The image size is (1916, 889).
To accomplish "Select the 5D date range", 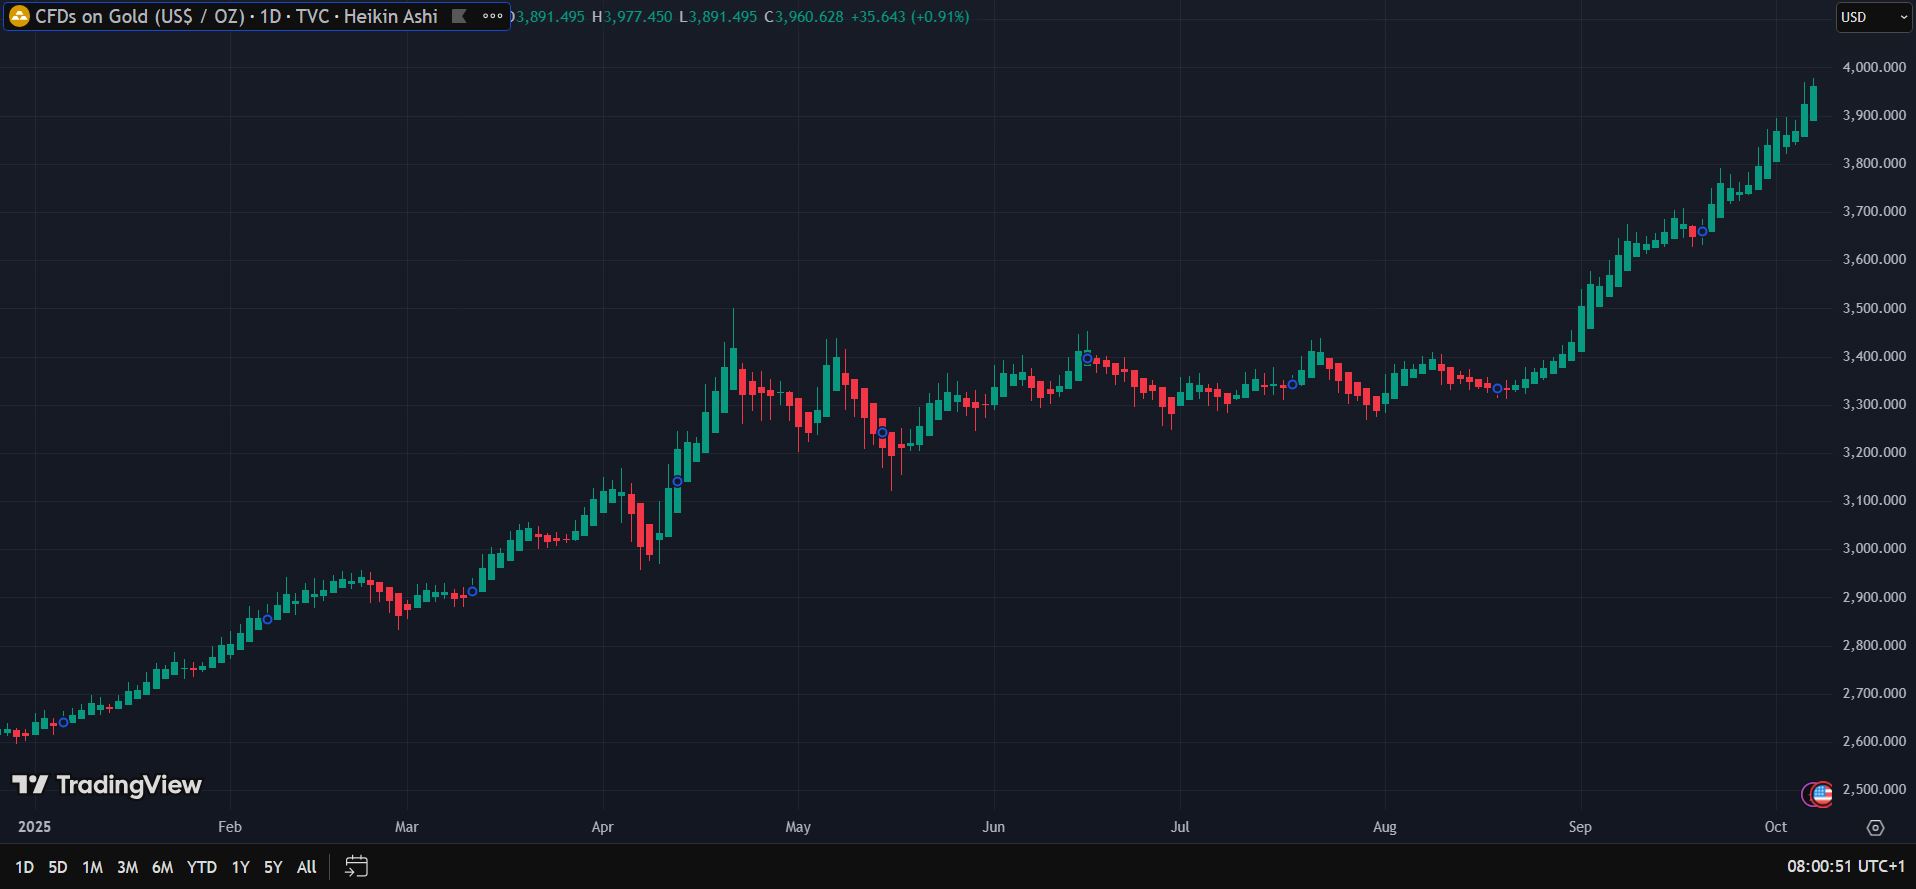I will click(x=58, y=867).
